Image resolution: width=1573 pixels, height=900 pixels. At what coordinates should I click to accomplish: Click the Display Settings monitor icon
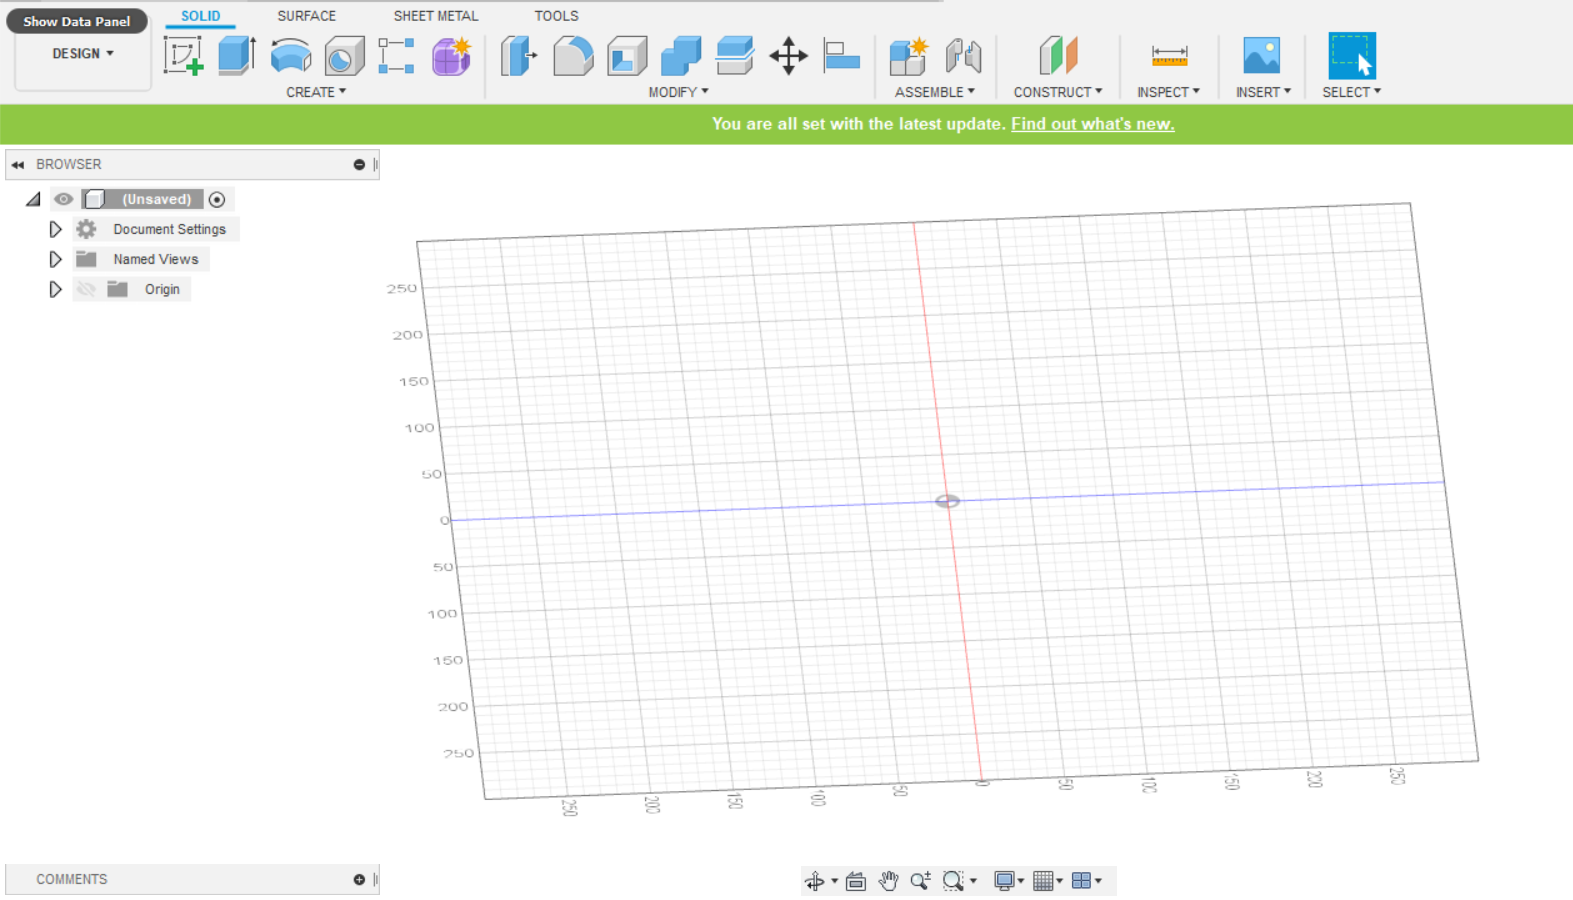[1004, 881]
